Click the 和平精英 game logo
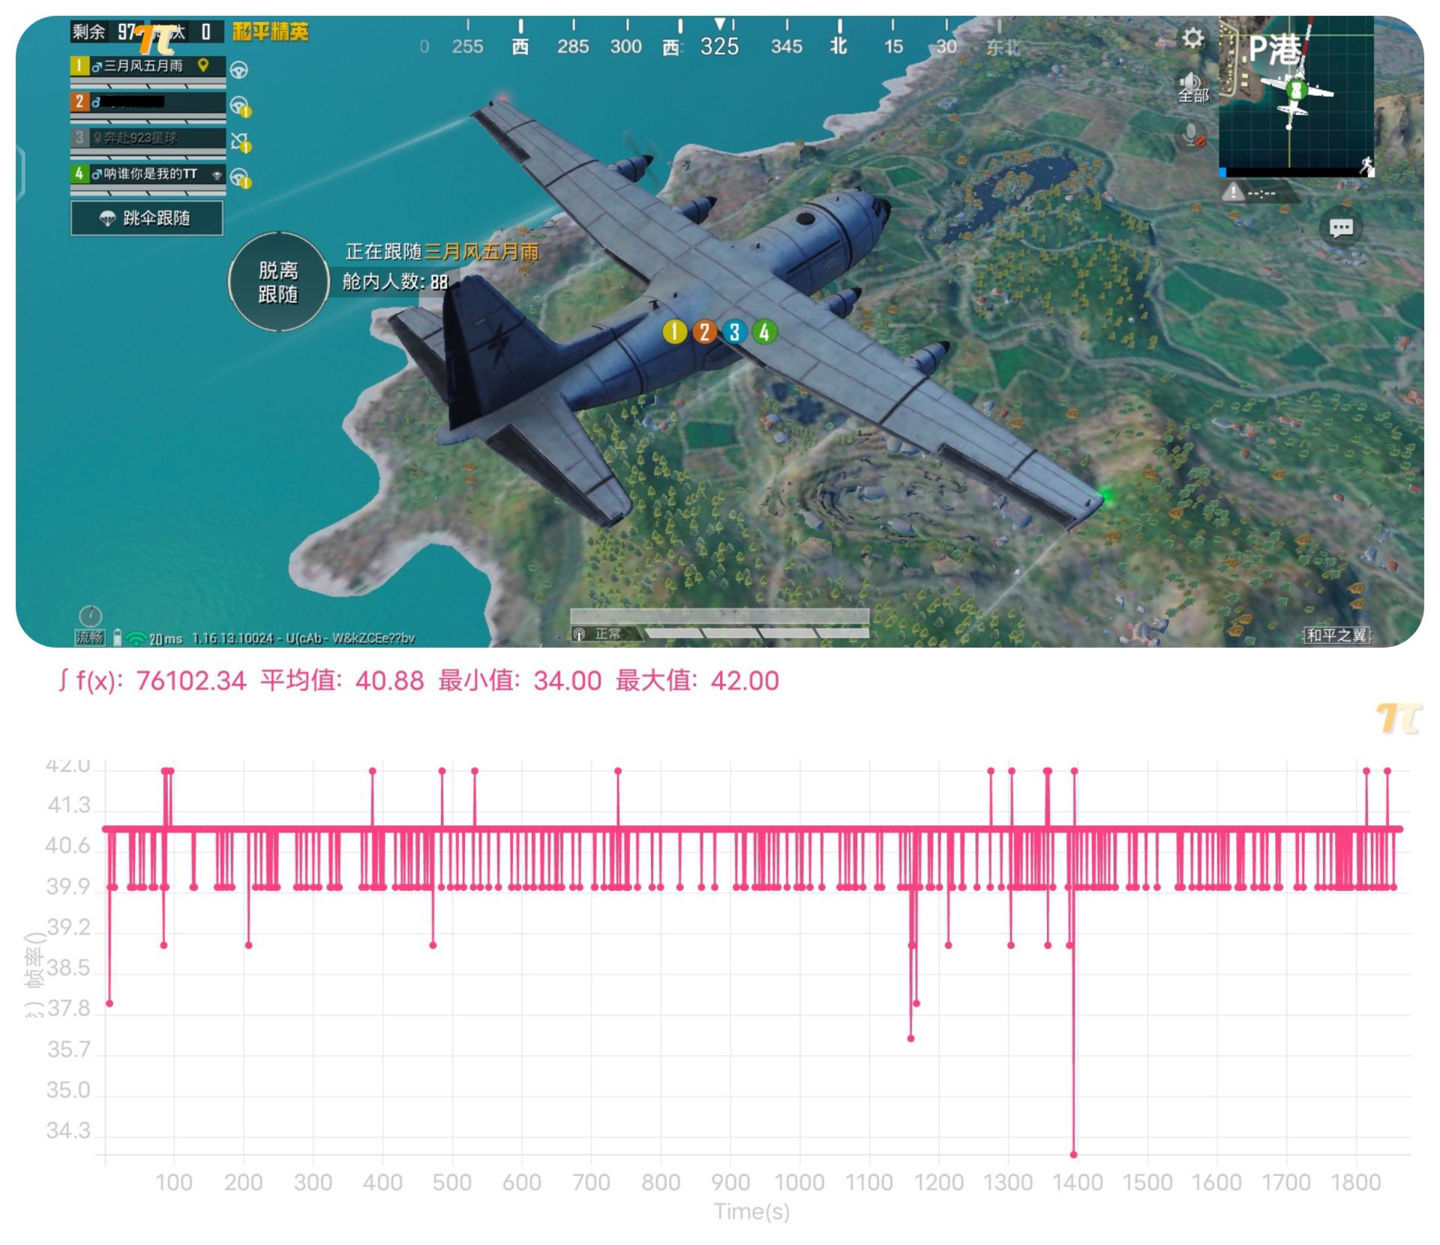The width and height of the screenshot is (1440, 1245). point(271,32)
